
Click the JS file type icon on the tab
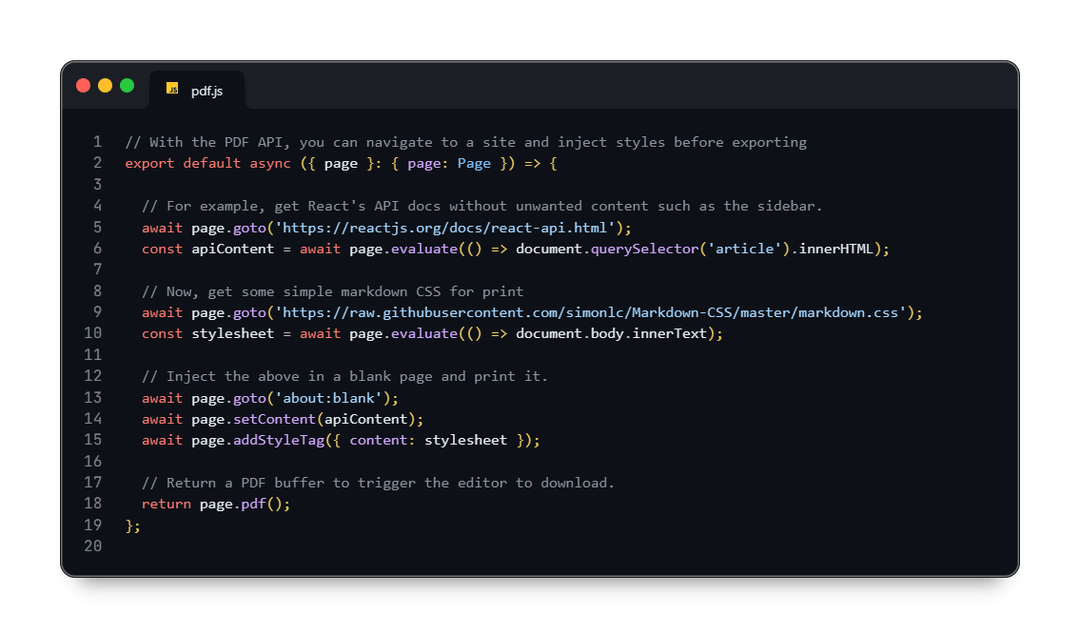point(171,89)
